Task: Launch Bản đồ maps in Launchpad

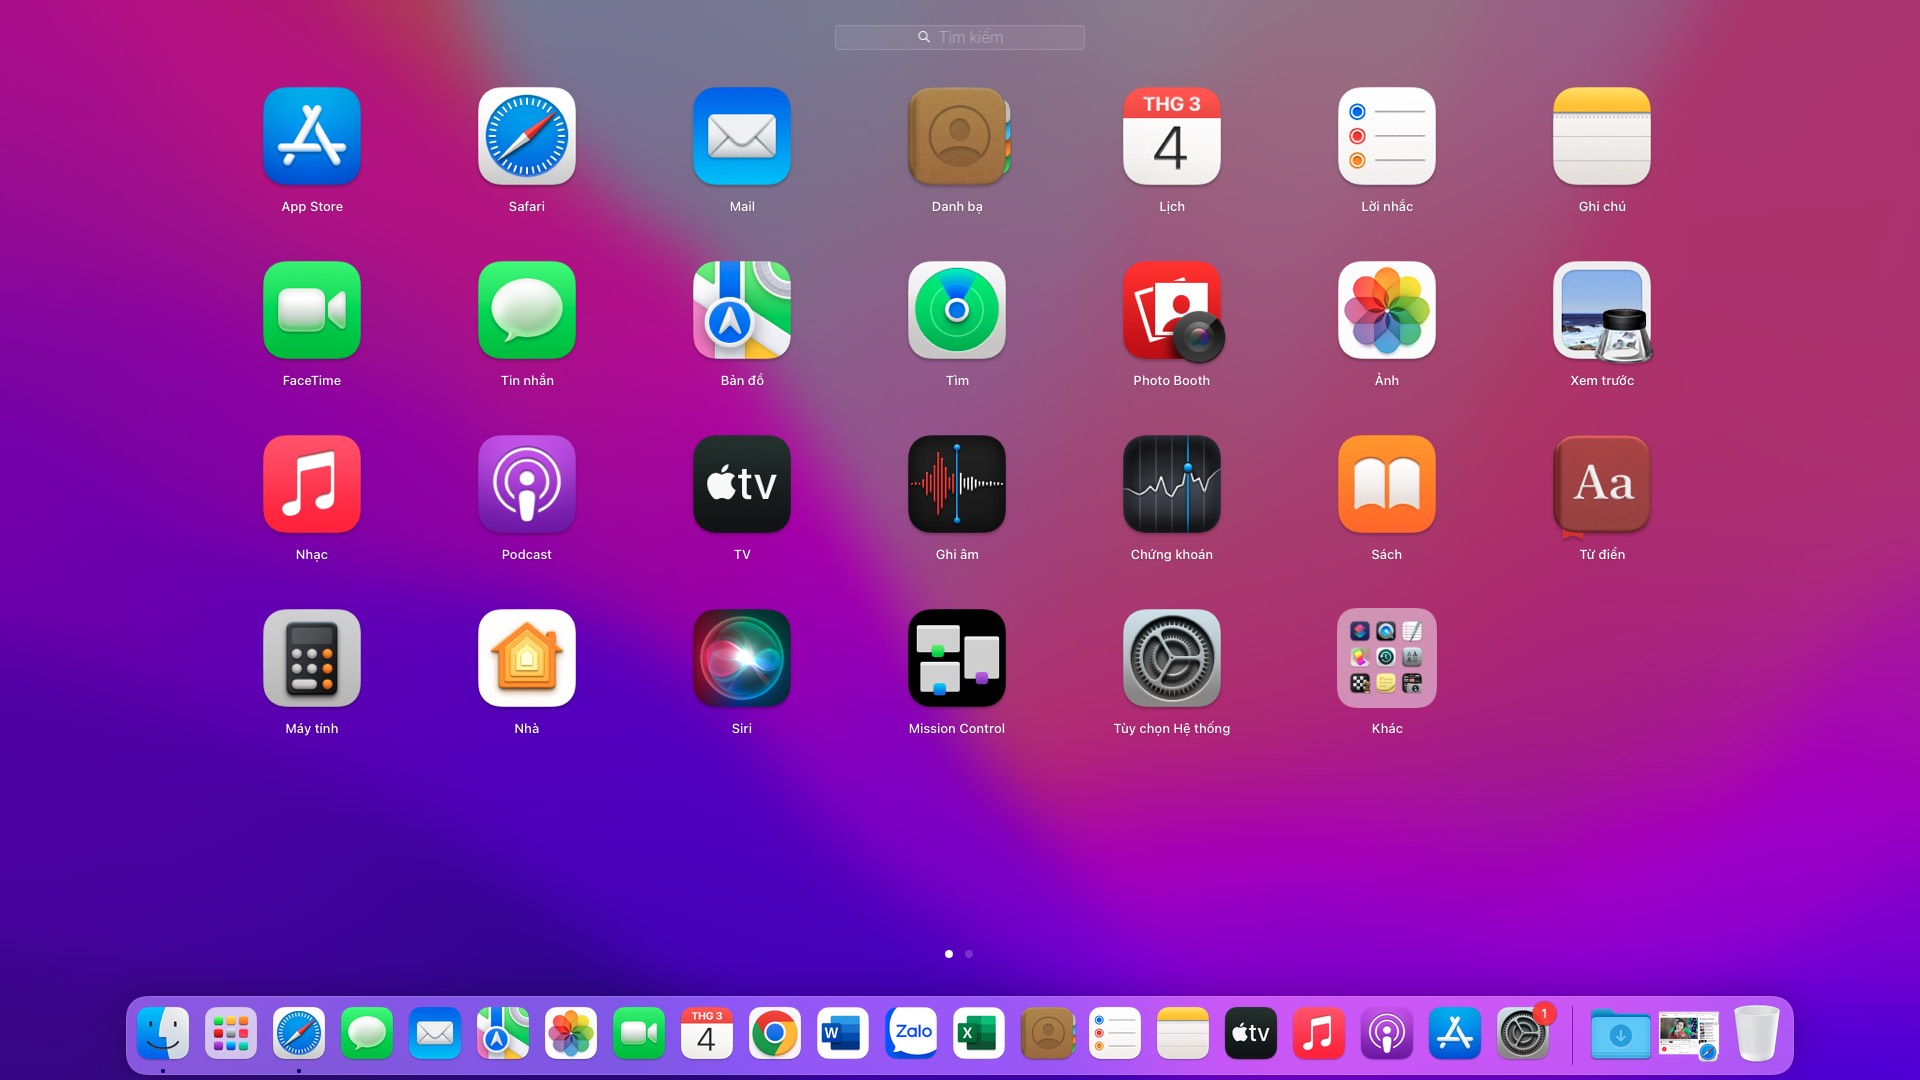Action: point(742,310)
